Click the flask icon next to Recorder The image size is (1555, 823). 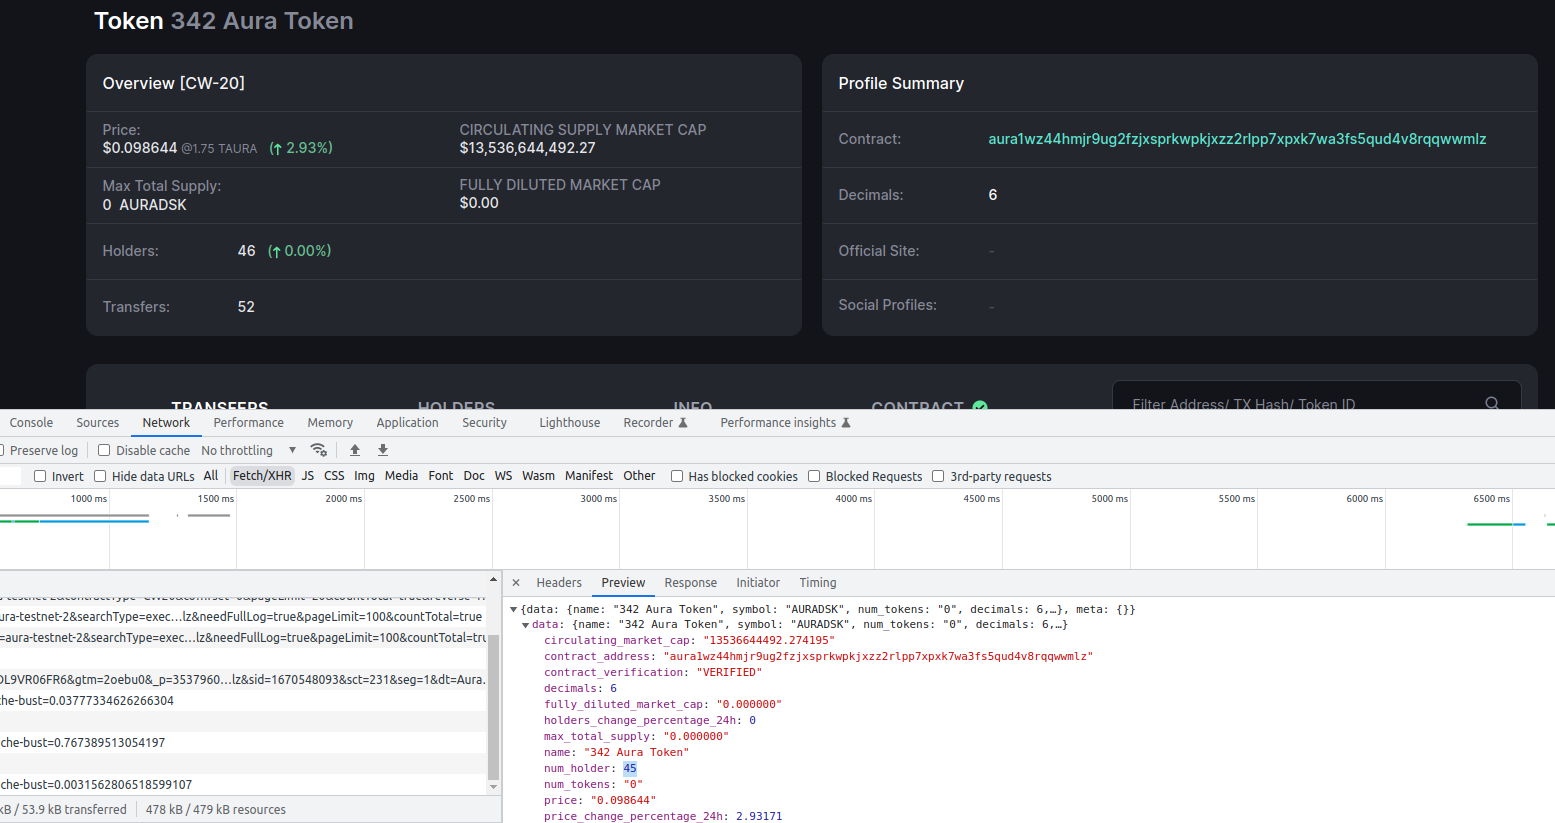(683, 423)
